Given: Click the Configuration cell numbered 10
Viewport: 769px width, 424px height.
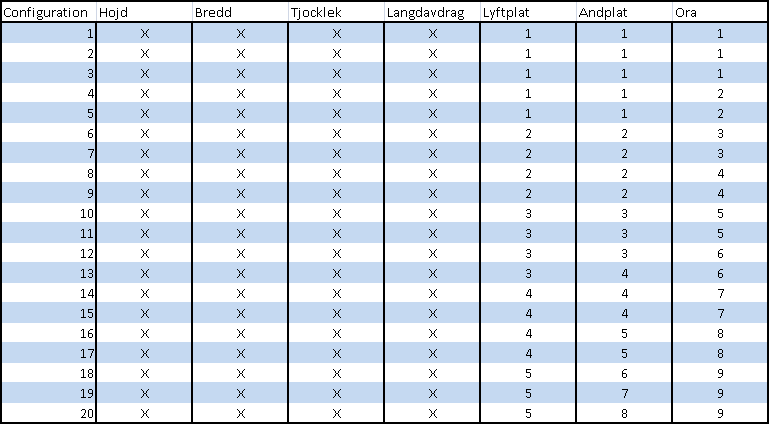Looking at the screenshot, I should pos(49,213).
